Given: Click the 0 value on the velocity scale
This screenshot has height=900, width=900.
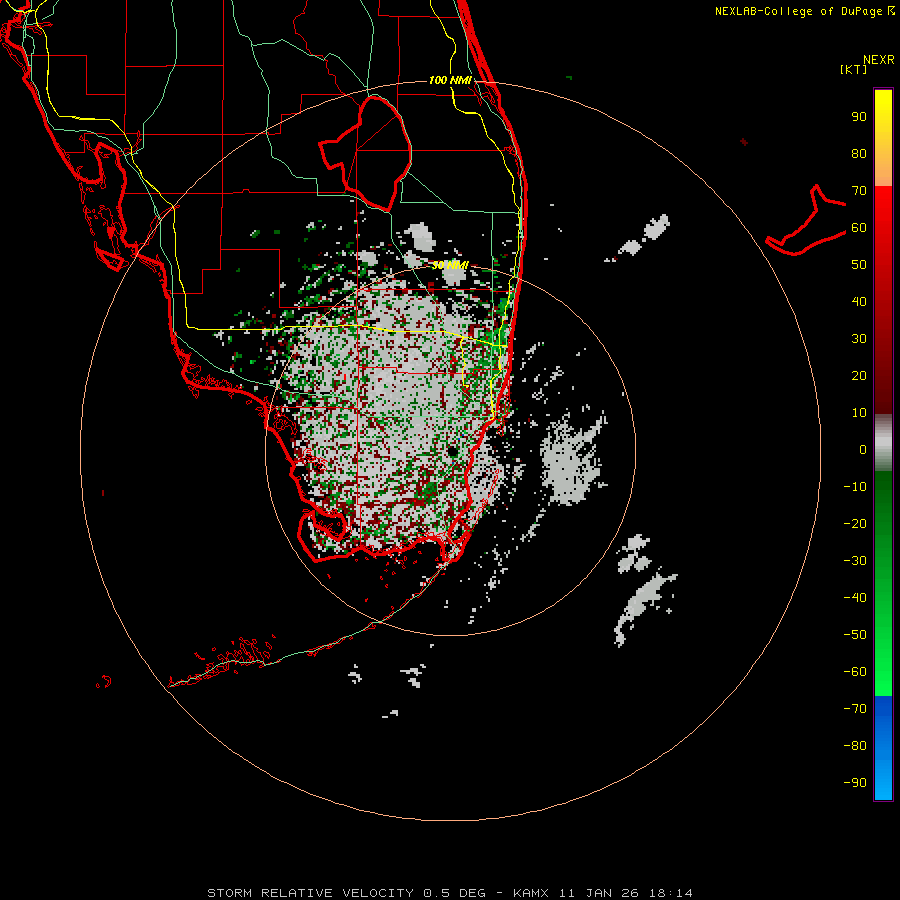Looking at the screenshot, I should tap(863, 449).
